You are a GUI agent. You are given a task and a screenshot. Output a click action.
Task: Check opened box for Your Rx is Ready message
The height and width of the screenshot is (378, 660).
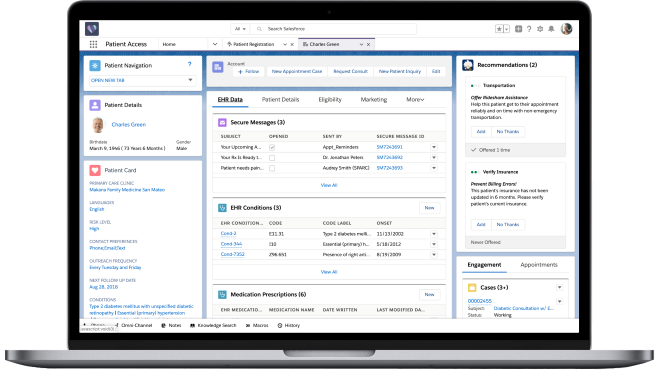point(272,158)
